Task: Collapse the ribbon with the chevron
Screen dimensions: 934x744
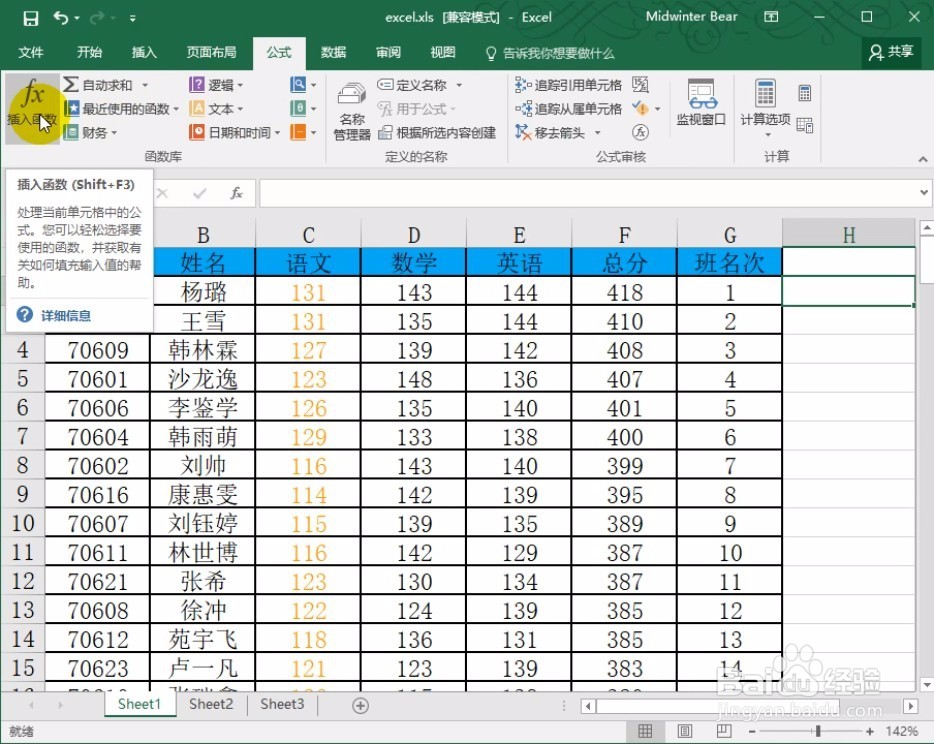Action: (923, 159)
